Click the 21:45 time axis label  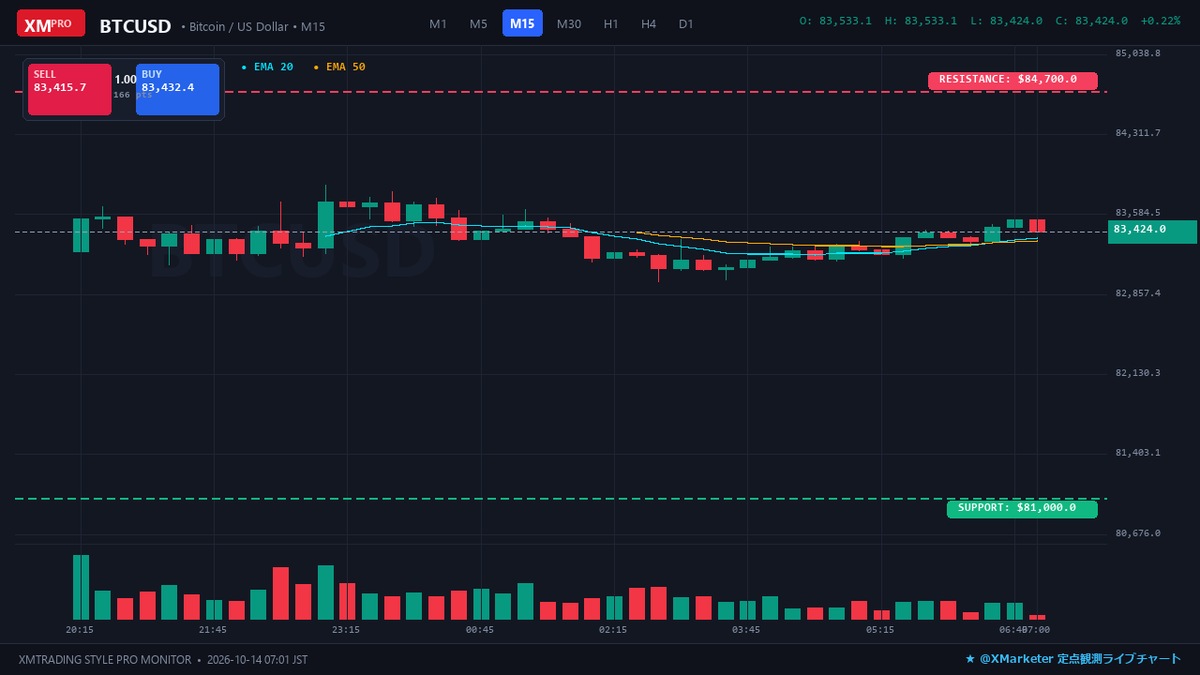[x=213, y=630]
